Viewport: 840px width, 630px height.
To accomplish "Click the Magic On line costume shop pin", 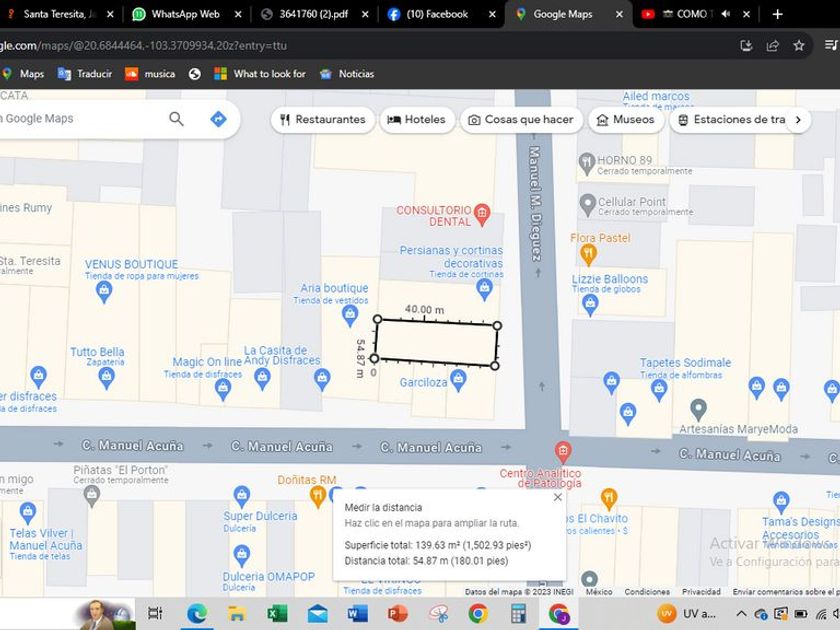I will click(222, 389).
